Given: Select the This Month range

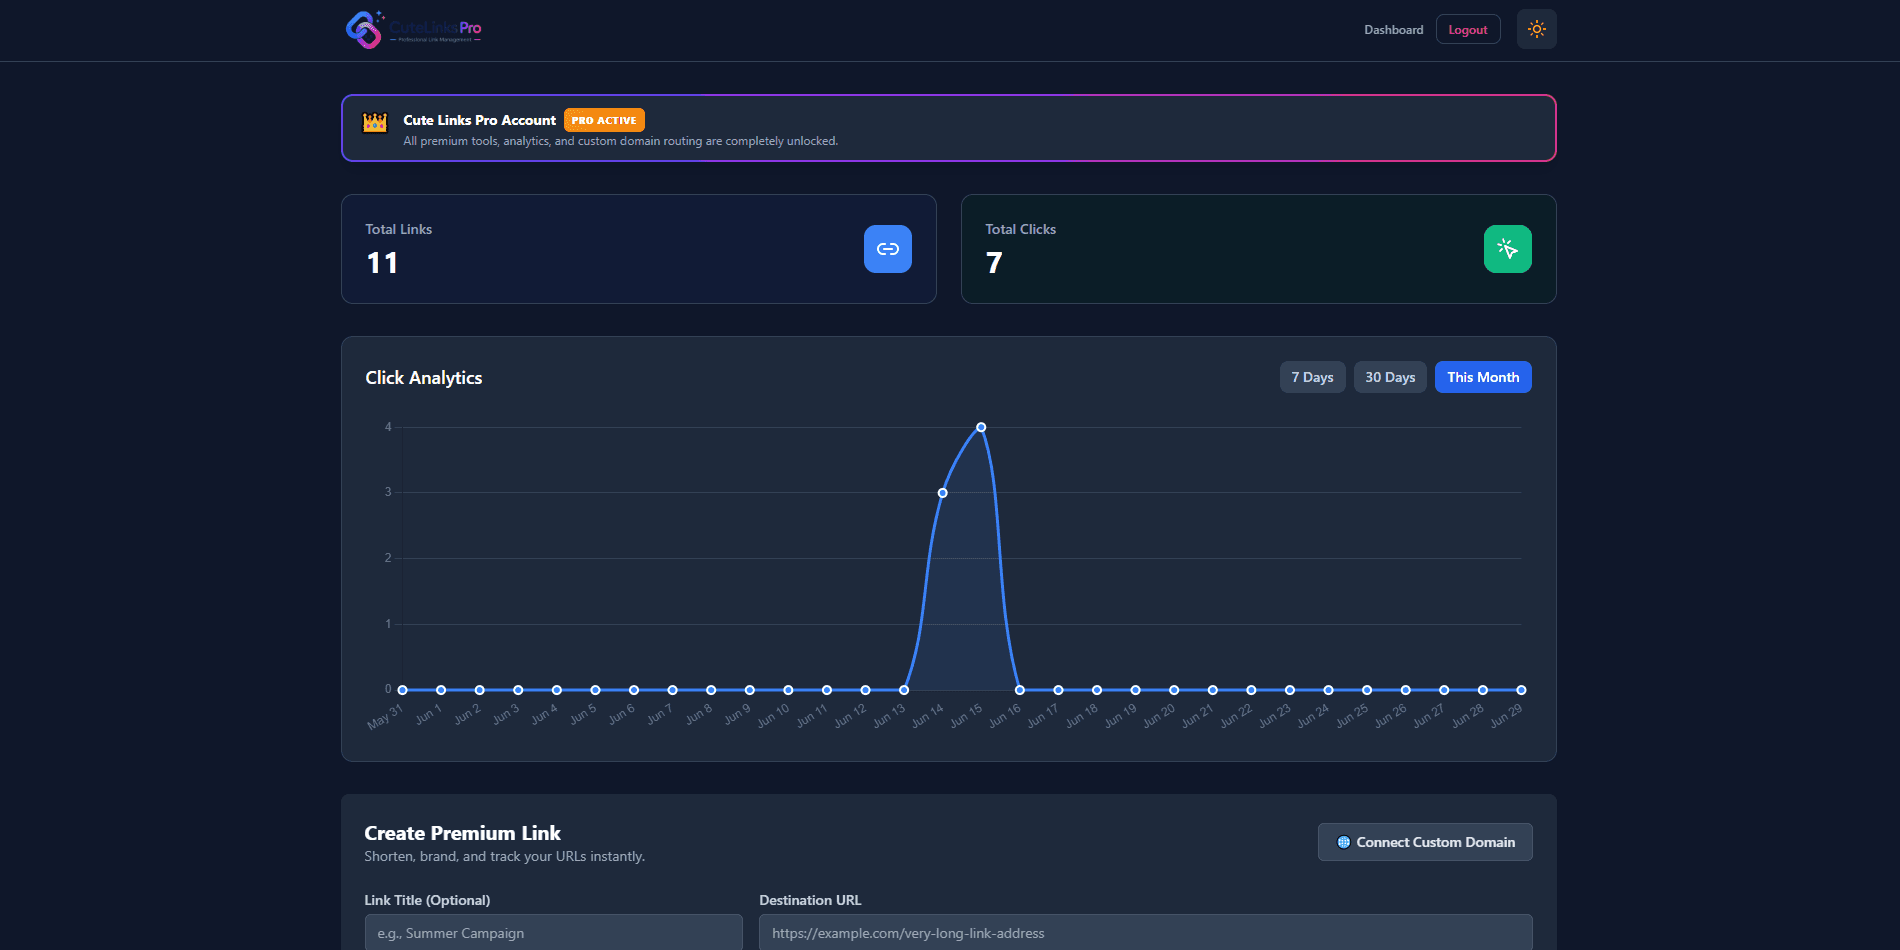Looking at the screenshot, I should [1483, 377].
